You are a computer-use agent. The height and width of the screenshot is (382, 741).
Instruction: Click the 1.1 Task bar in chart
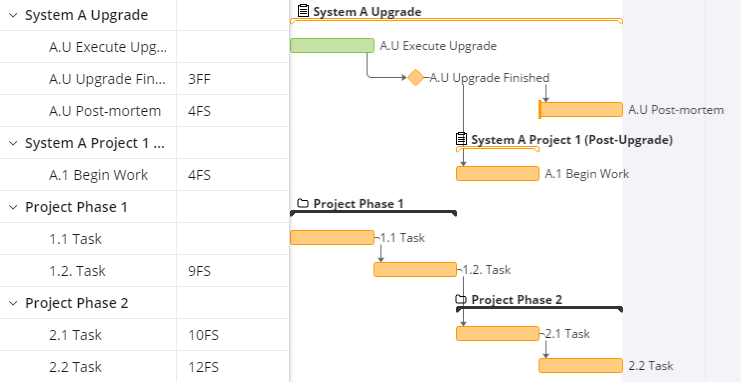coord(332,237)
